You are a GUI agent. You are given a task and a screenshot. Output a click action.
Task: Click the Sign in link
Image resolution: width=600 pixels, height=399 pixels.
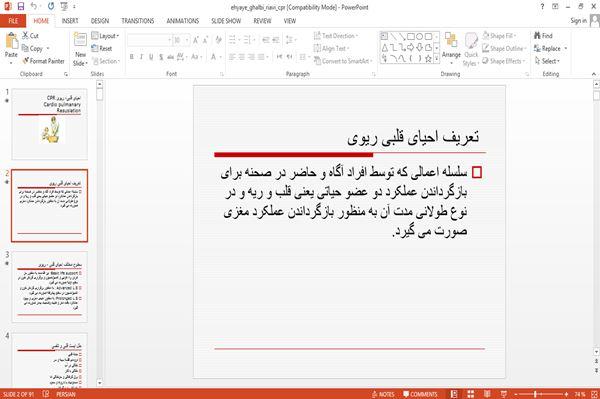(578, 21)
